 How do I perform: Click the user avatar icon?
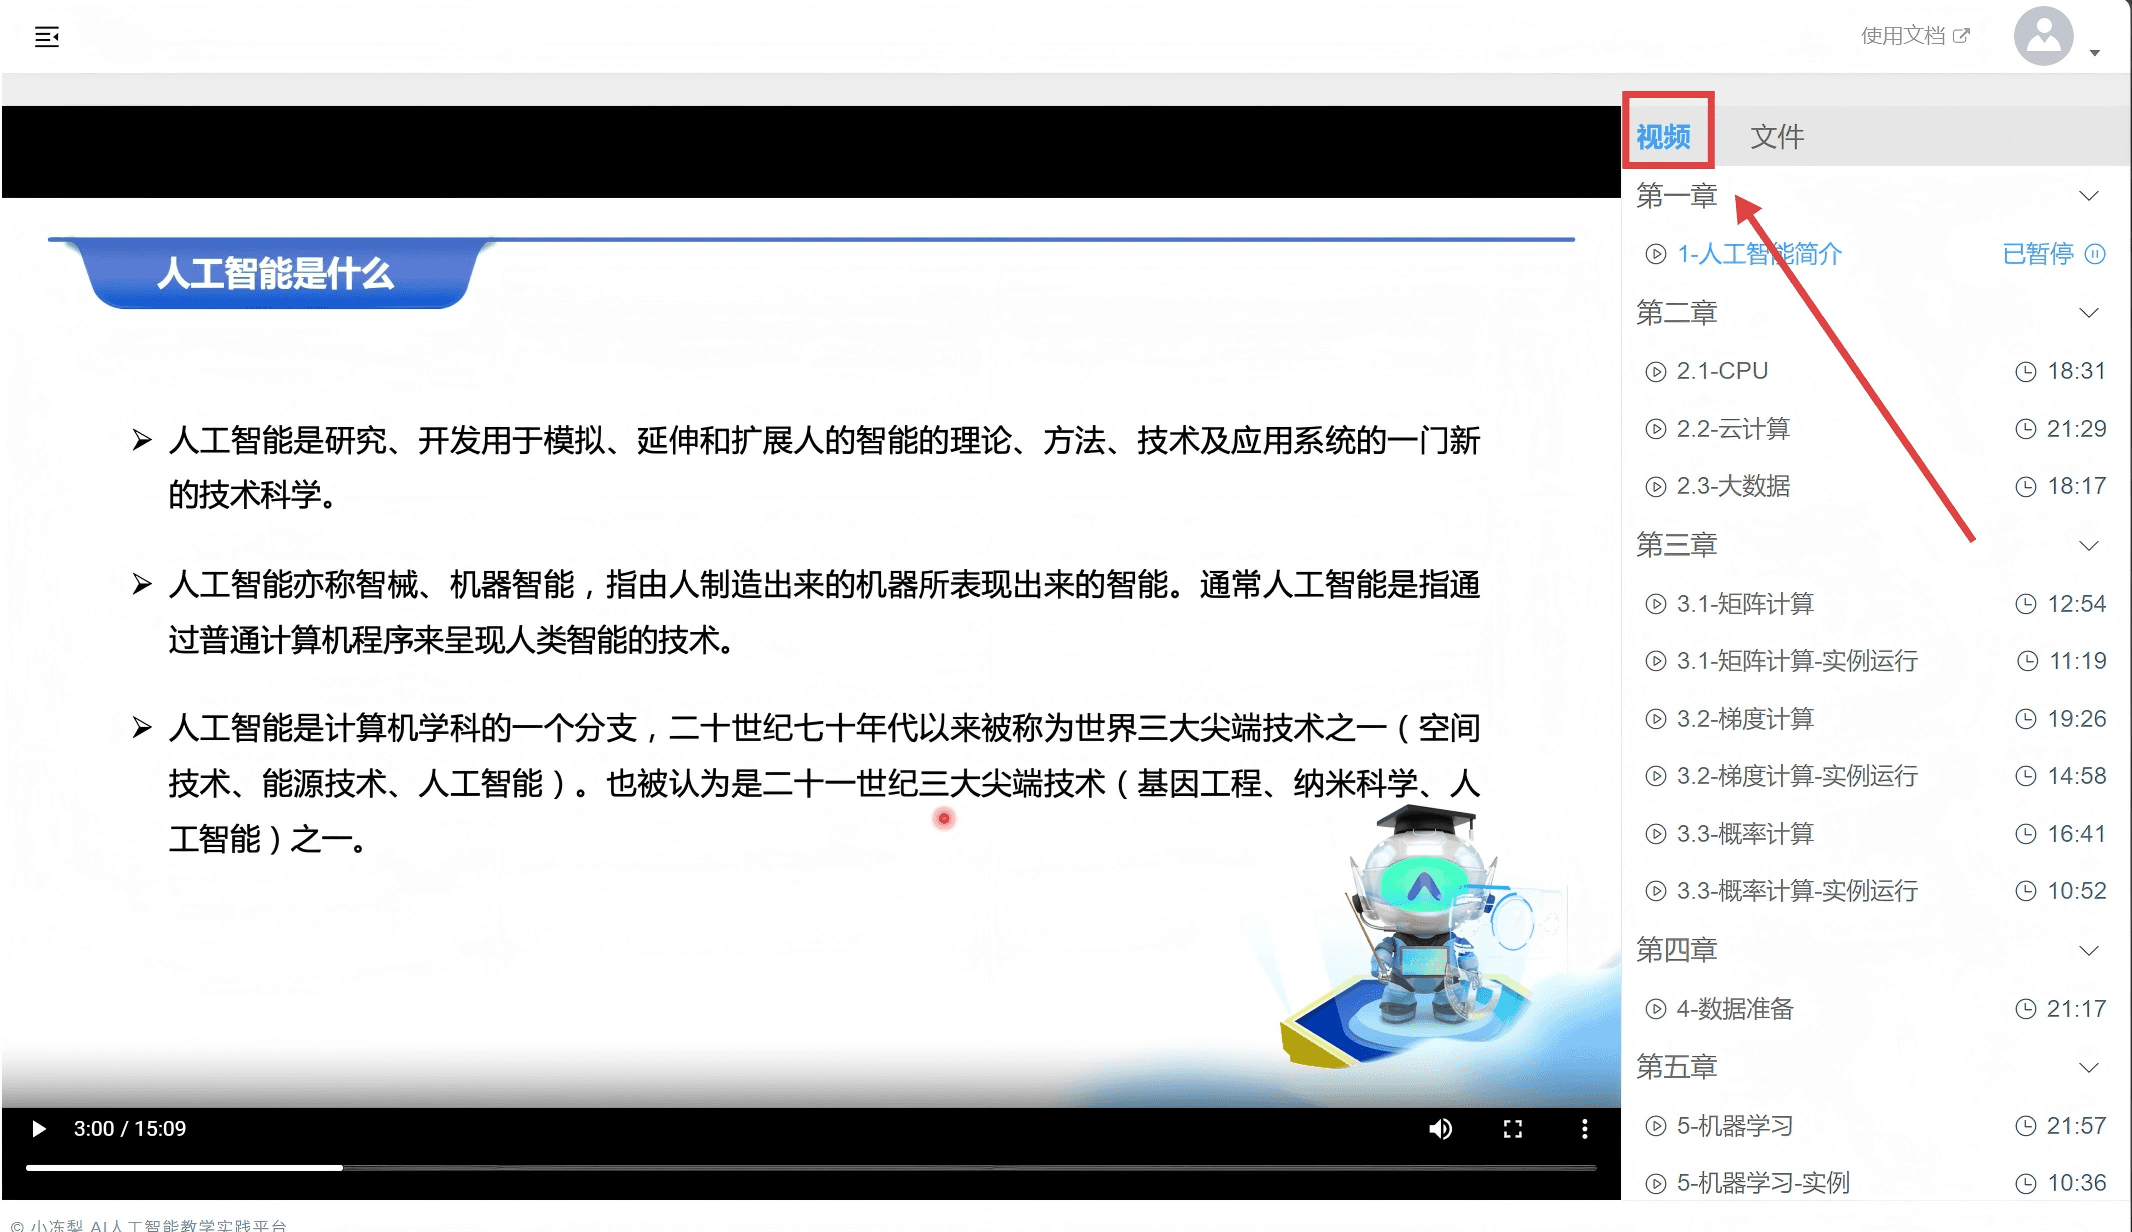click(x=2043, y=36)
